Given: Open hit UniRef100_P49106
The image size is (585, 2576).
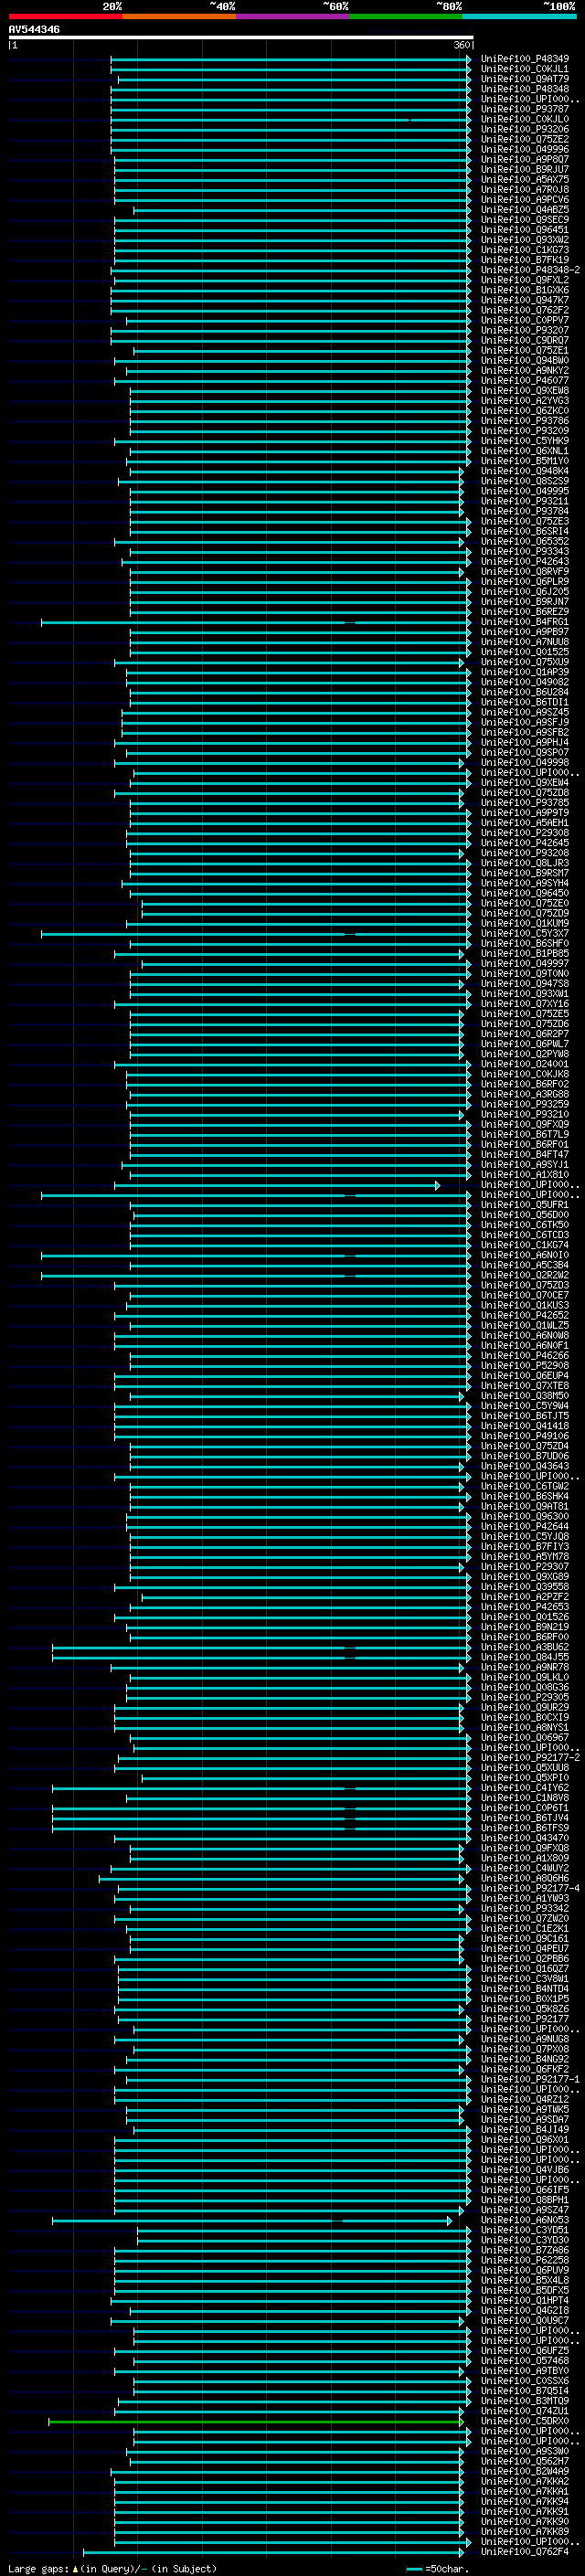Looking at the screenshot, I should (x=525, y=1436).
